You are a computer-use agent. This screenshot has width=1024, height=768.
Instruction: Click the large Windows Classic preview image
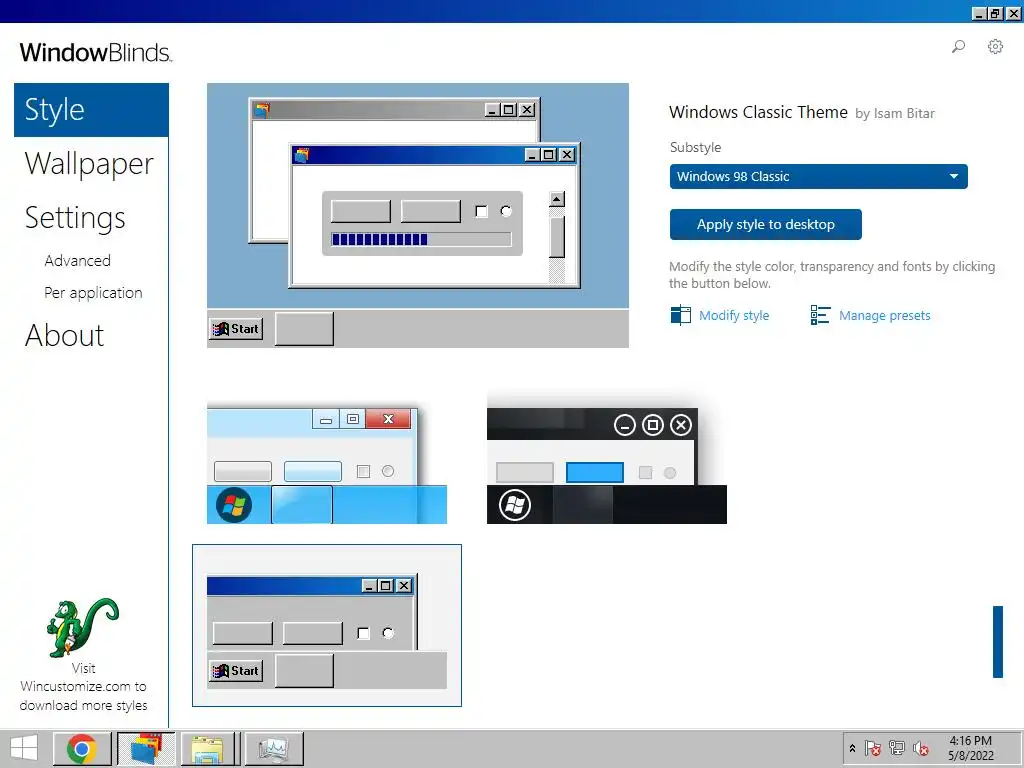click(418, 216)
